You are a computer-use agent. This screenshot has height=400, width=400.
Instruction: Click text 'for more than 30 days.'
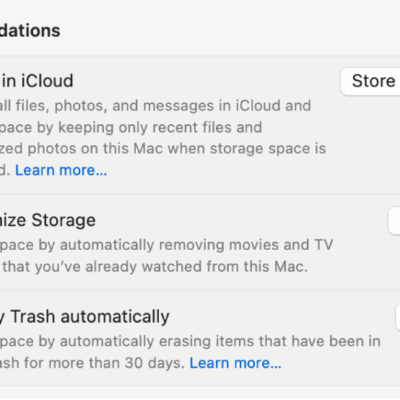click(x=104, y=363)
